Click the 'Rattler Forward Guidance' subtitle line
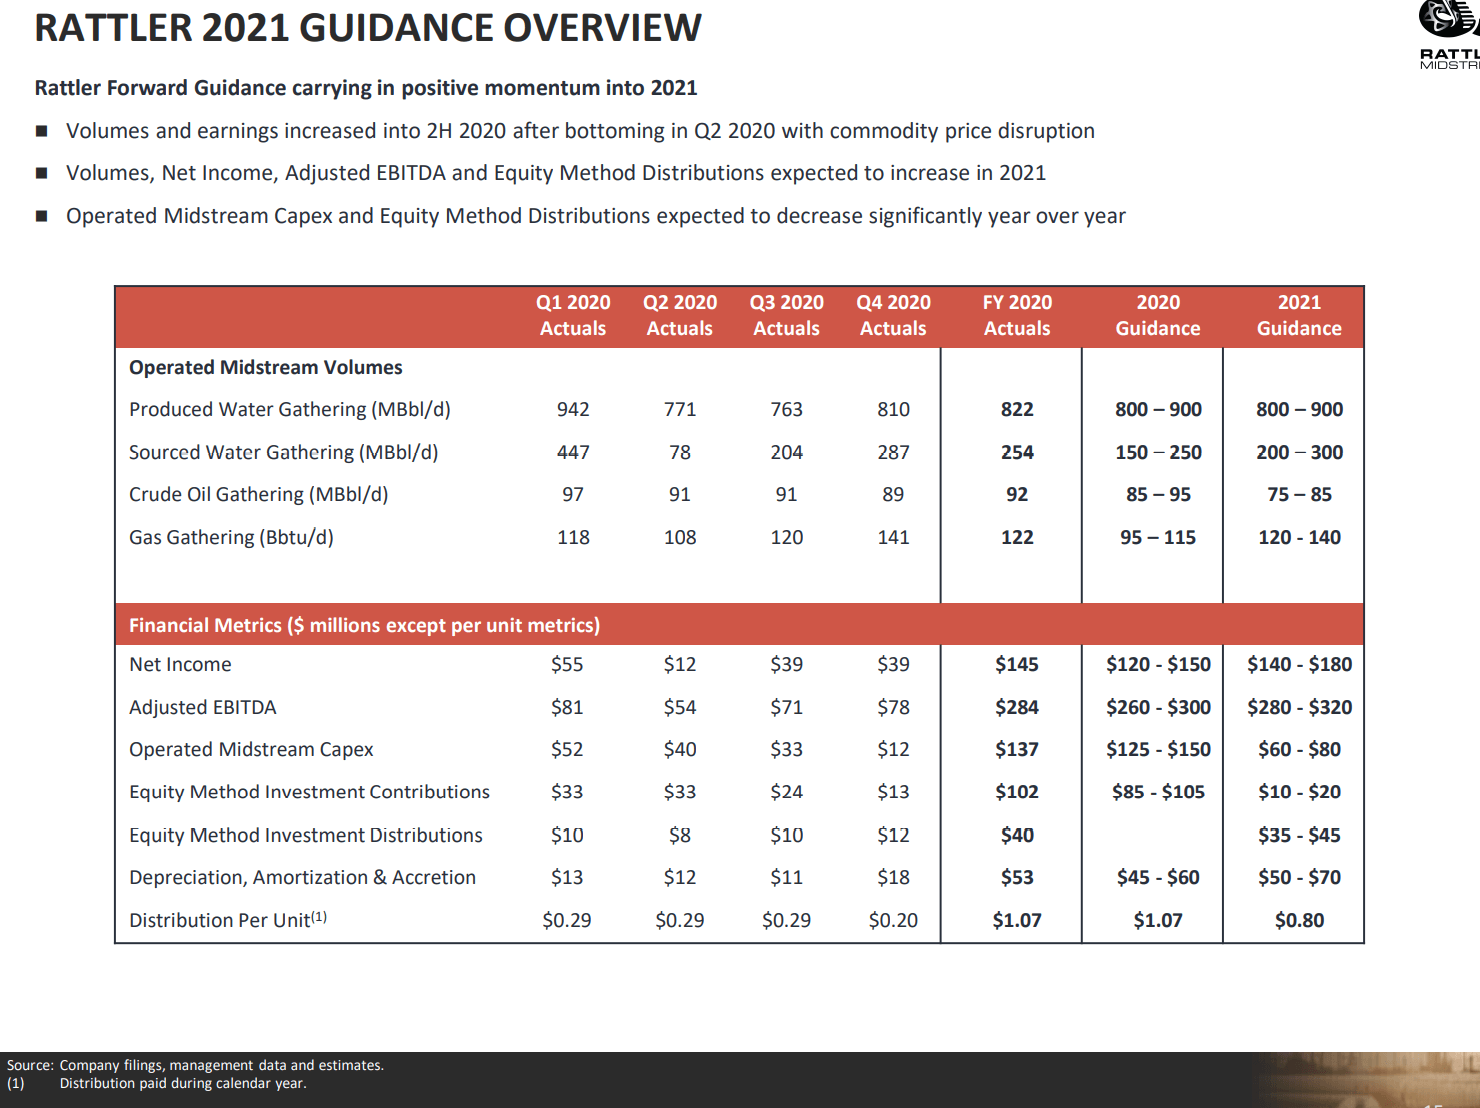 366,88
